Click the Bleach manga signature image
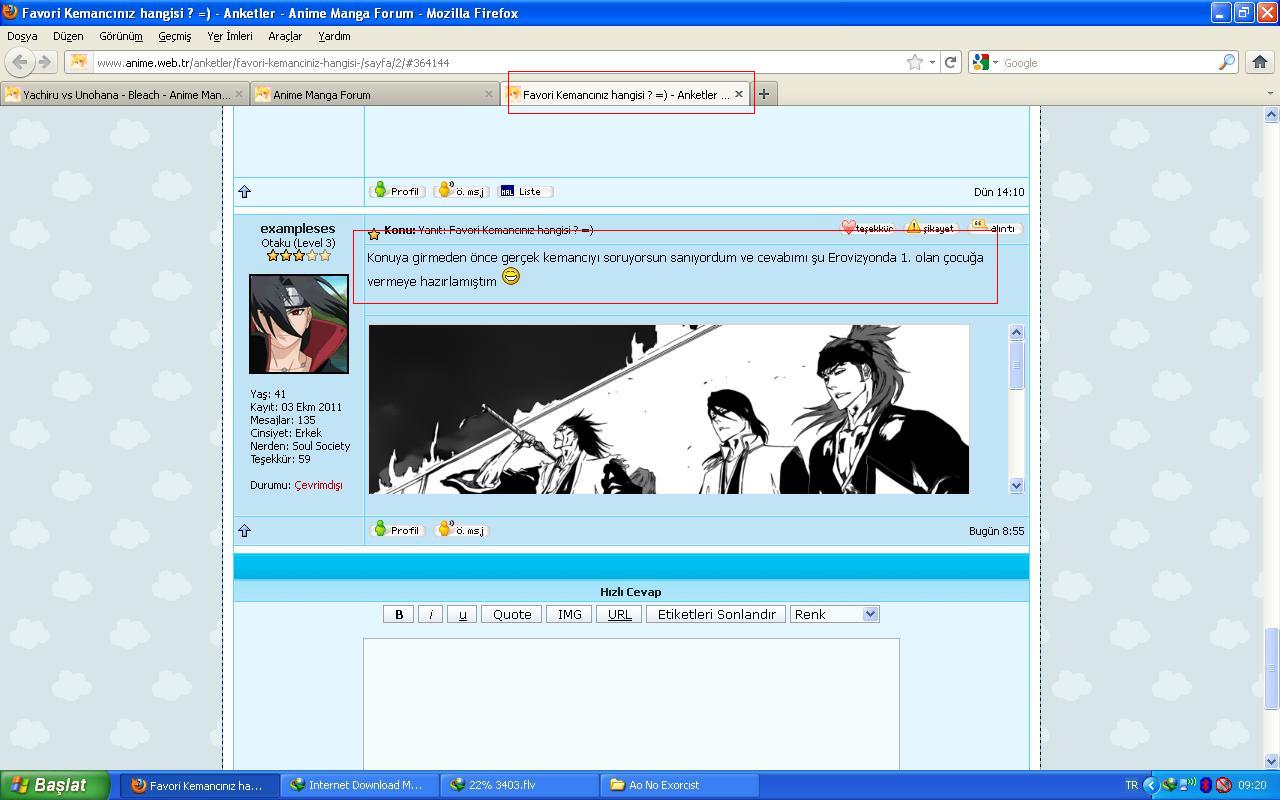The width and height of the screenshot is (1280, 800). pos(669,409)
